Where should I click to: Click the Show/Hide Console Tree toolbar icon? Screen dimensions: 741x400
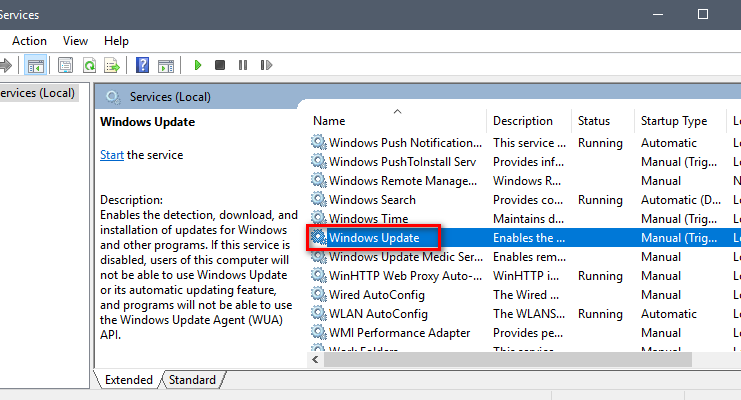[x=35, y=65]
